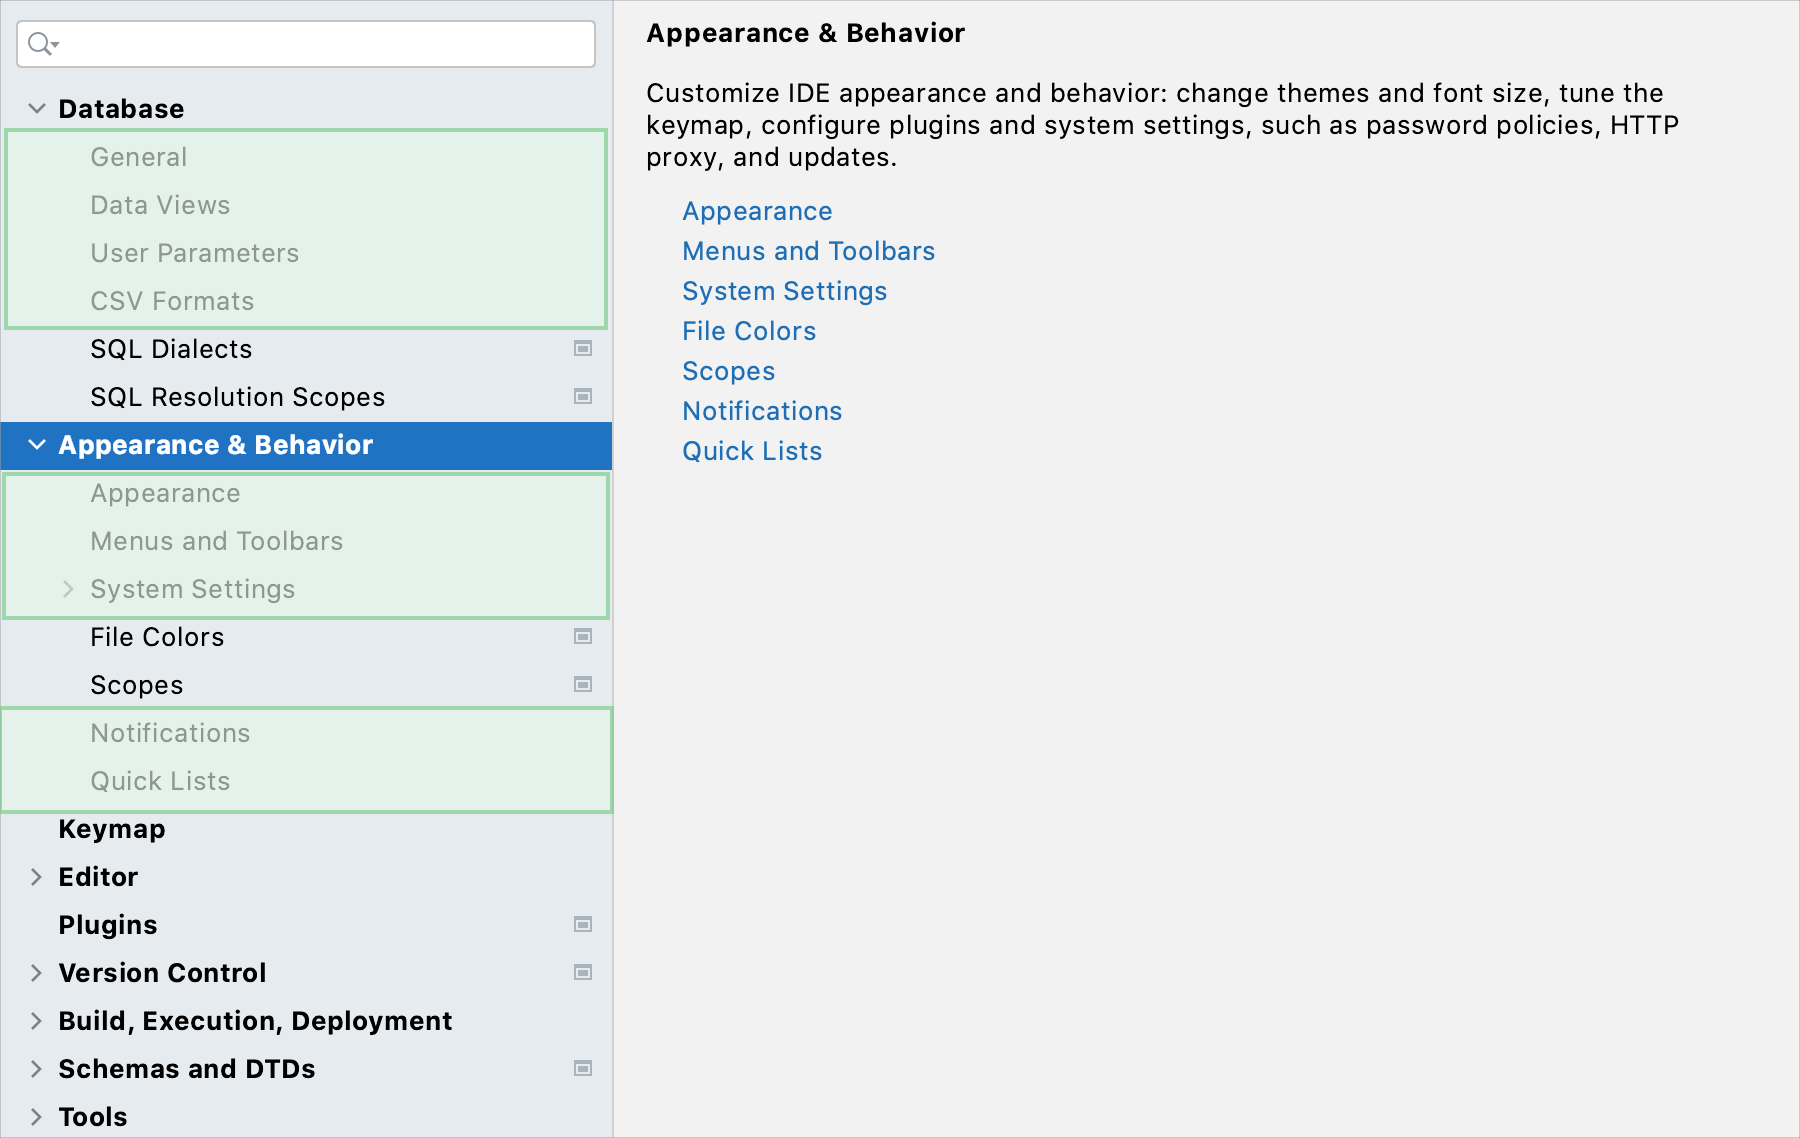Collapse the Appearance & Behavior section
1800x1138 pixels.
37,445
